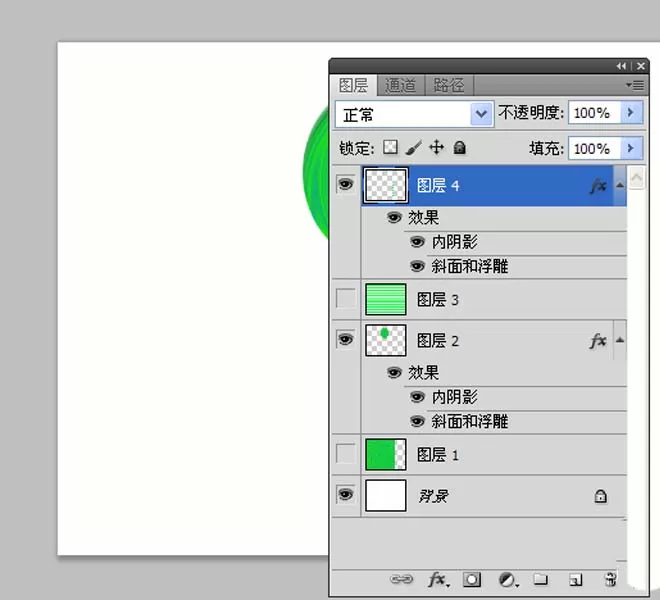This screenshot has width=660, height=600.
Task: Select the layer named 背景
Action: pyautogui.click(x=433, y=496)
